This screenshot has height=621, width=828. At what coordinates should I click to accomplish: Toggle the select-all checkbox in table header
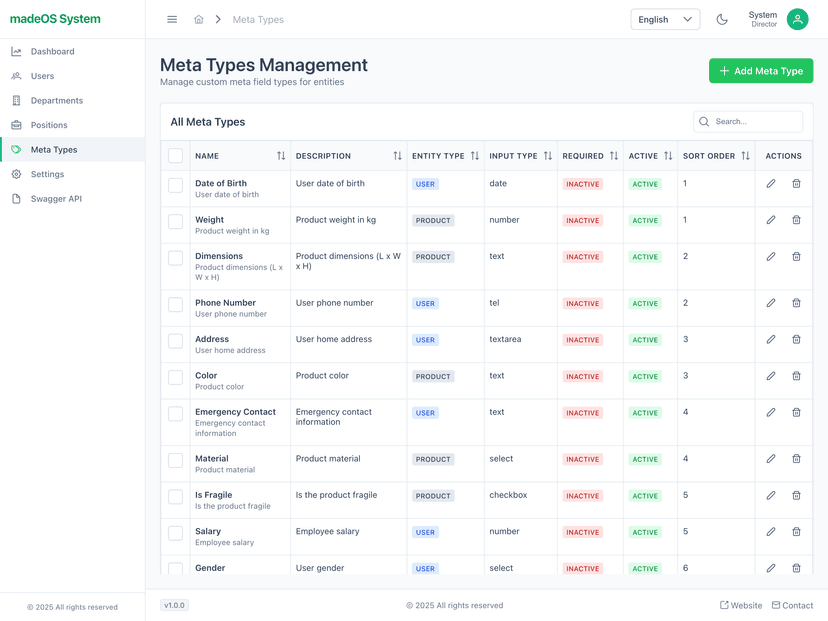175,156
